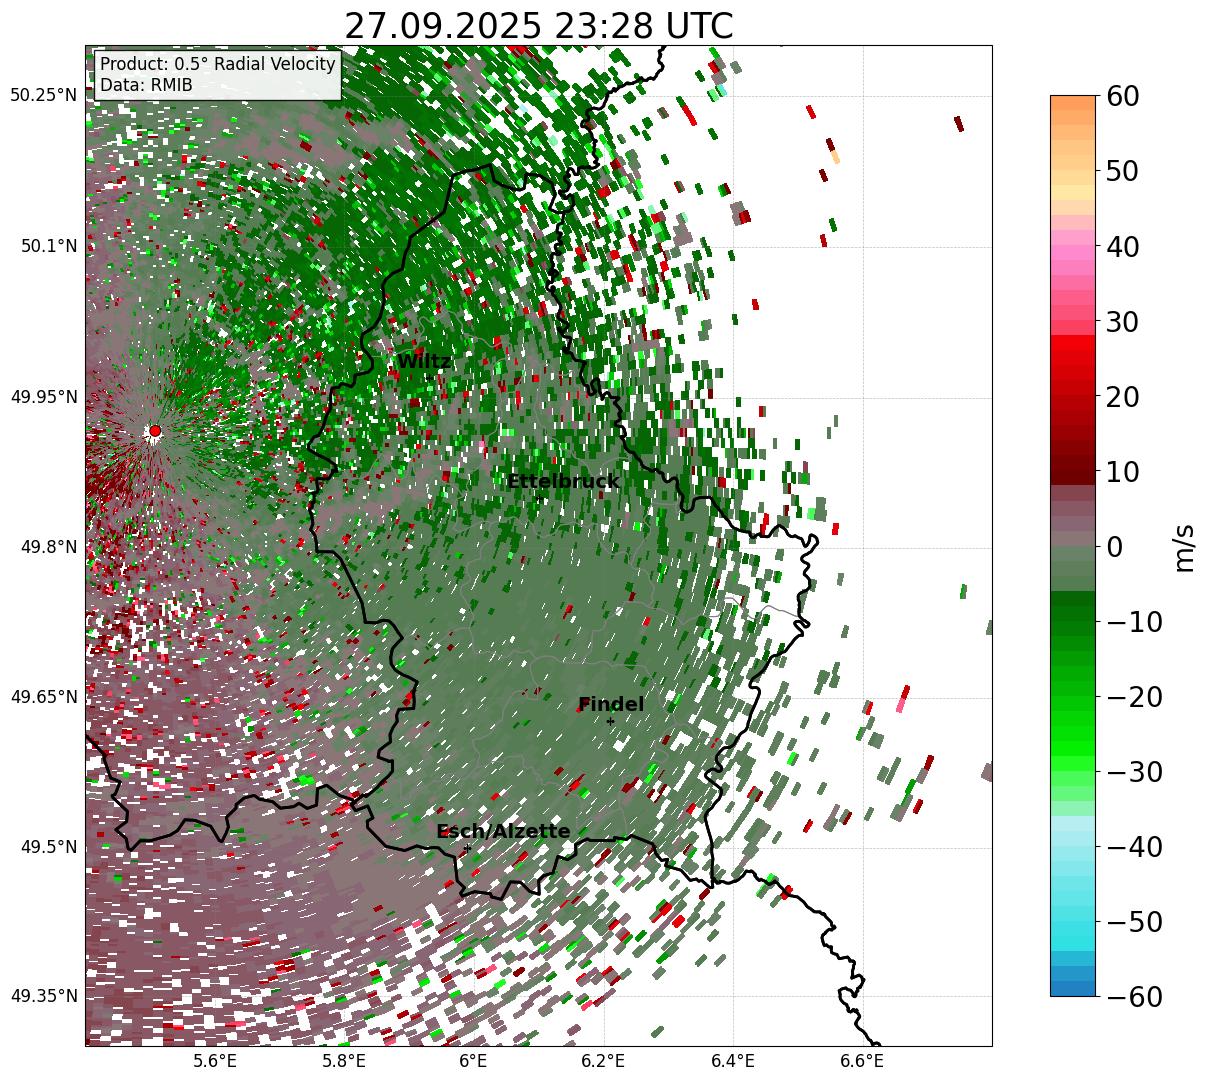
Task: Click the colorbar tick value 30
Action: click(x=1121, y=322)
